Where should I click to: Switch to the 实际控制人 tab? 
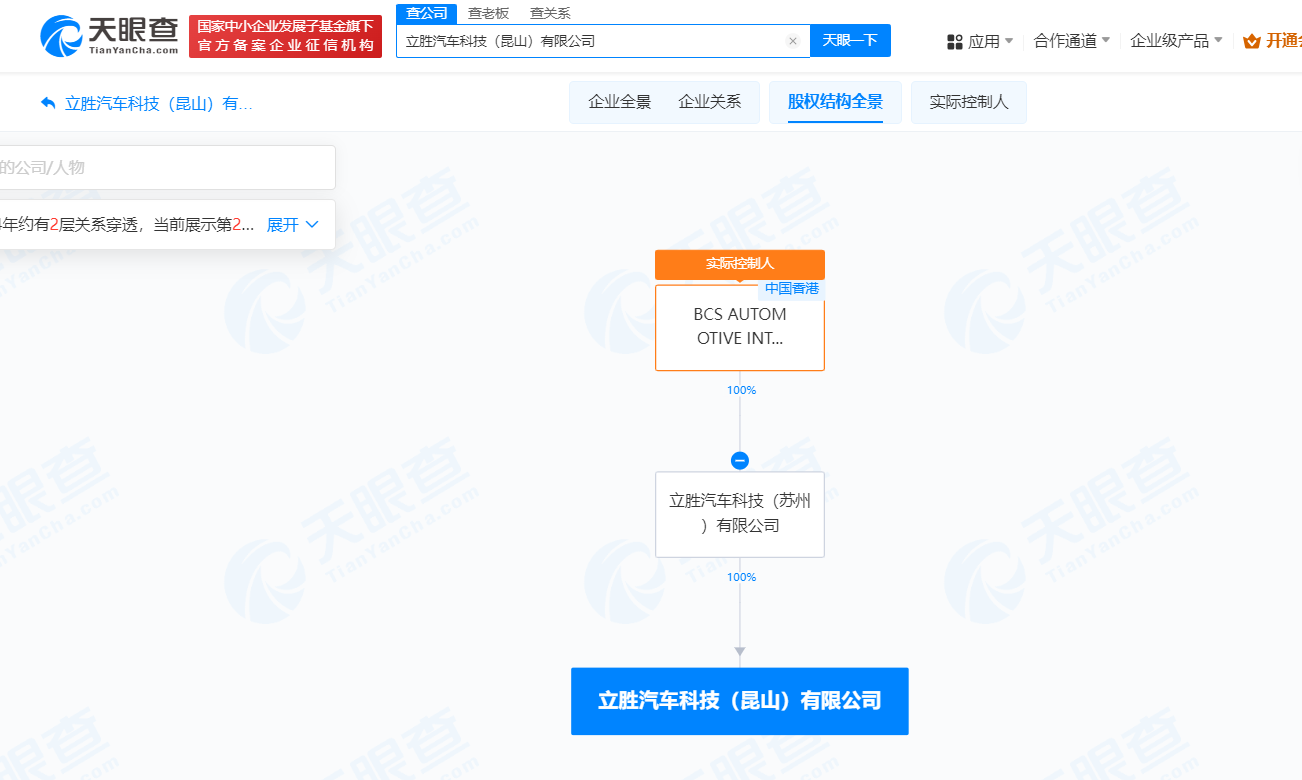click(969, 102)
